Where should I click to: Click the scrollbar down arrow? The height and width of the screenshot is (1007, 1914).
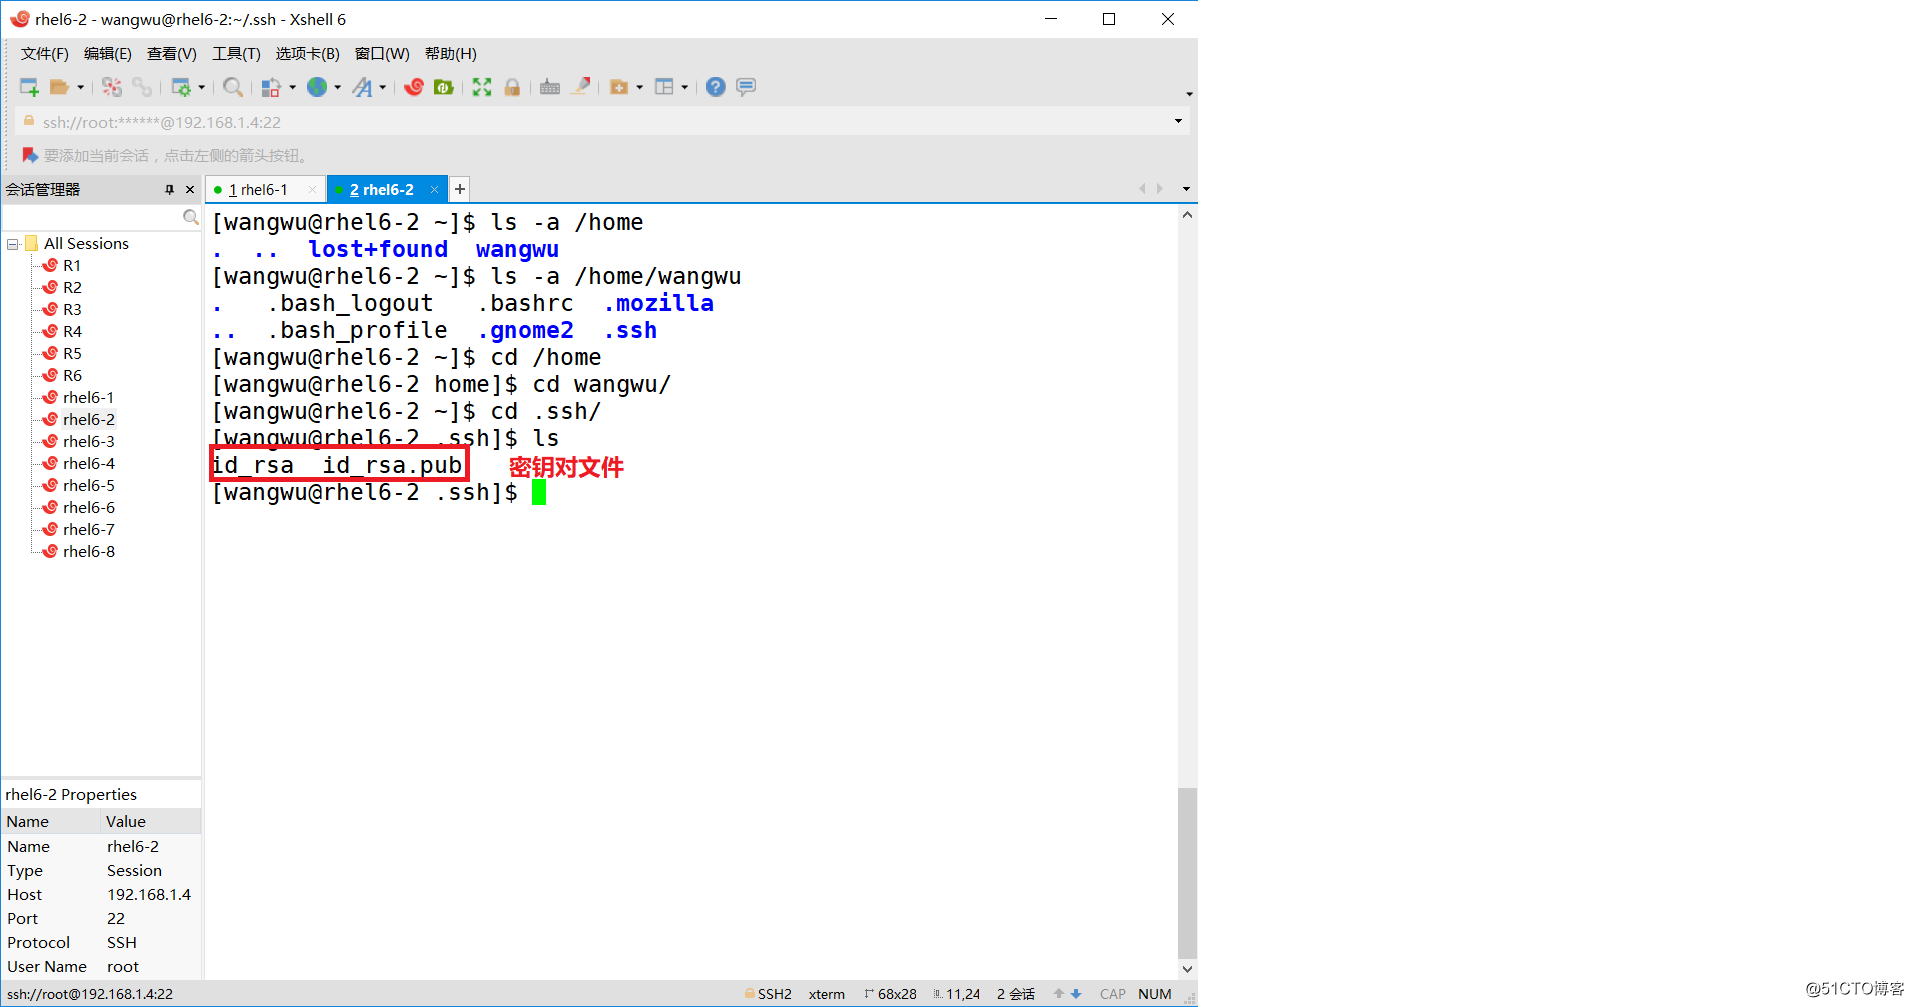pos(1187,968)
